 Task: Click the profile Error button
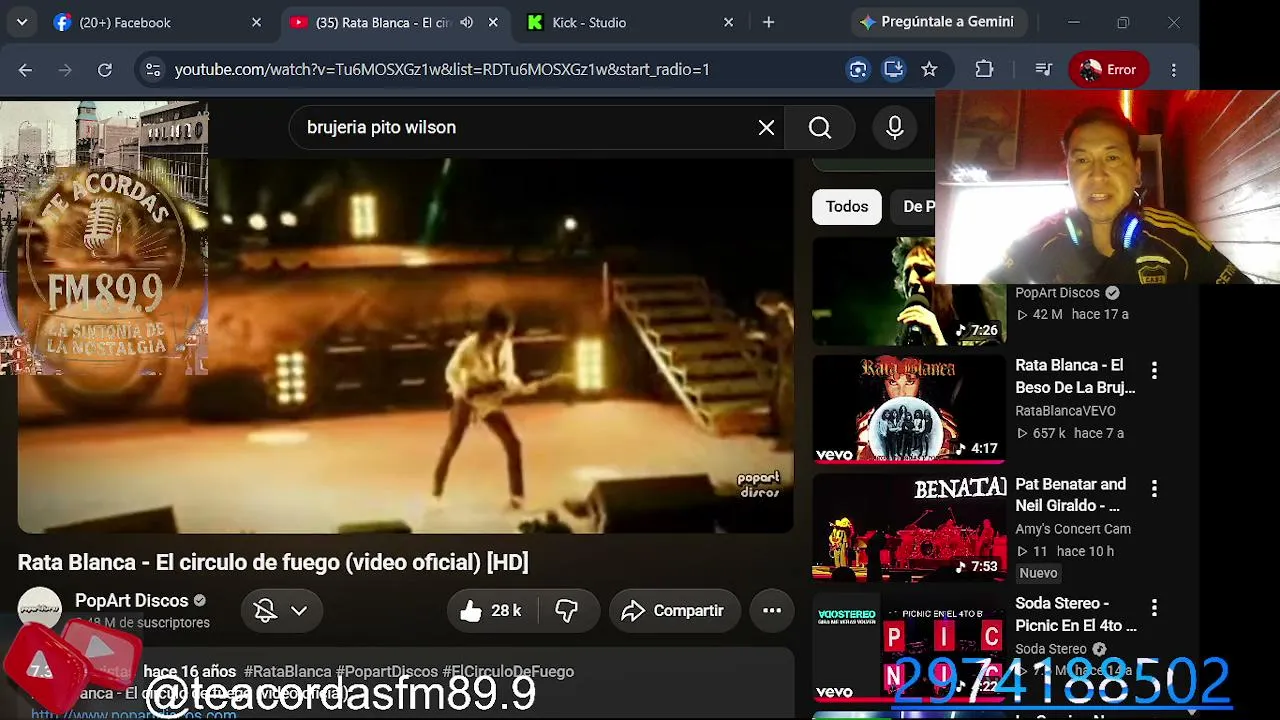1109,69
